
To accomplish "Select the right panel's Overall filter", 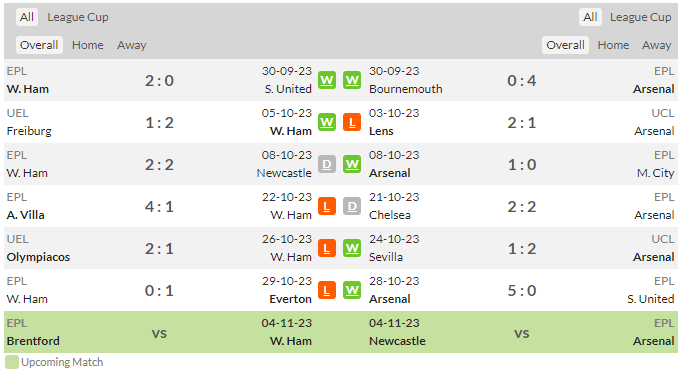I will [565, 45].
